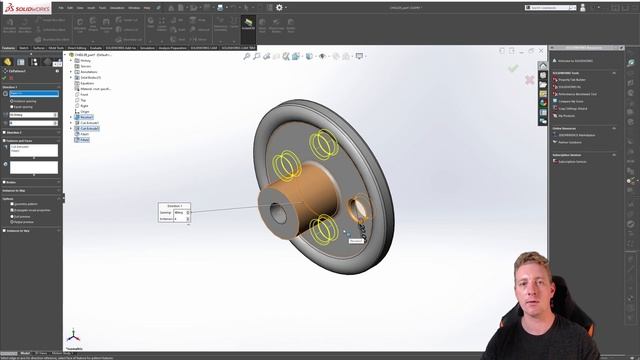Expand the History node in the feature tree
Viewport: 640px width, 360px height.
71,60
